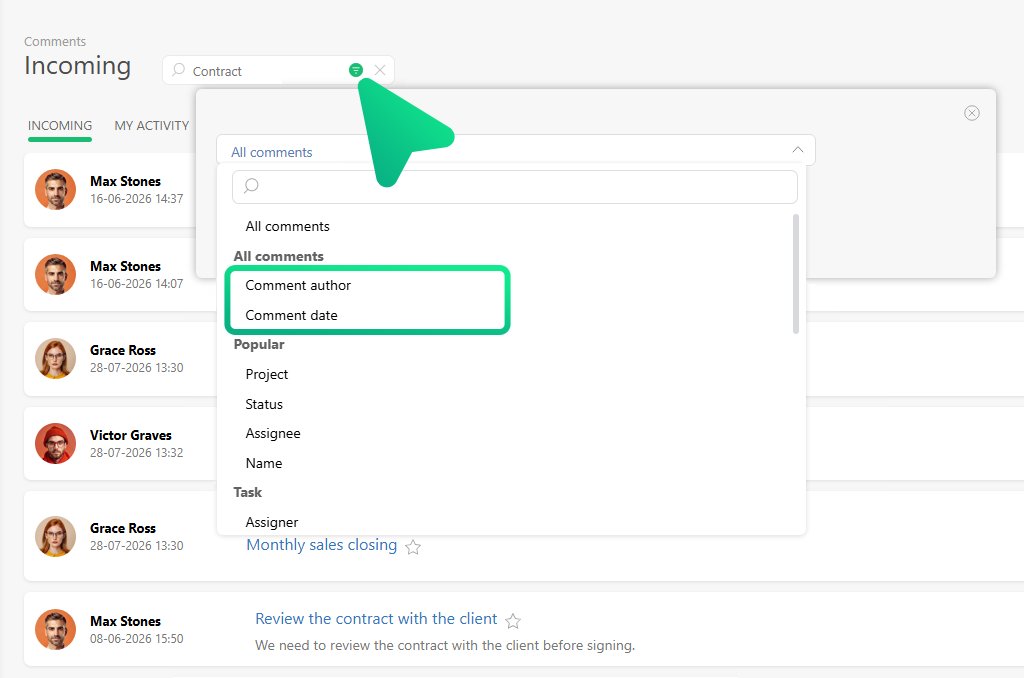
Task: Open Grace Ross avatar dated 28-07-2026 13:30 top
Action: [x=56, y=359]
